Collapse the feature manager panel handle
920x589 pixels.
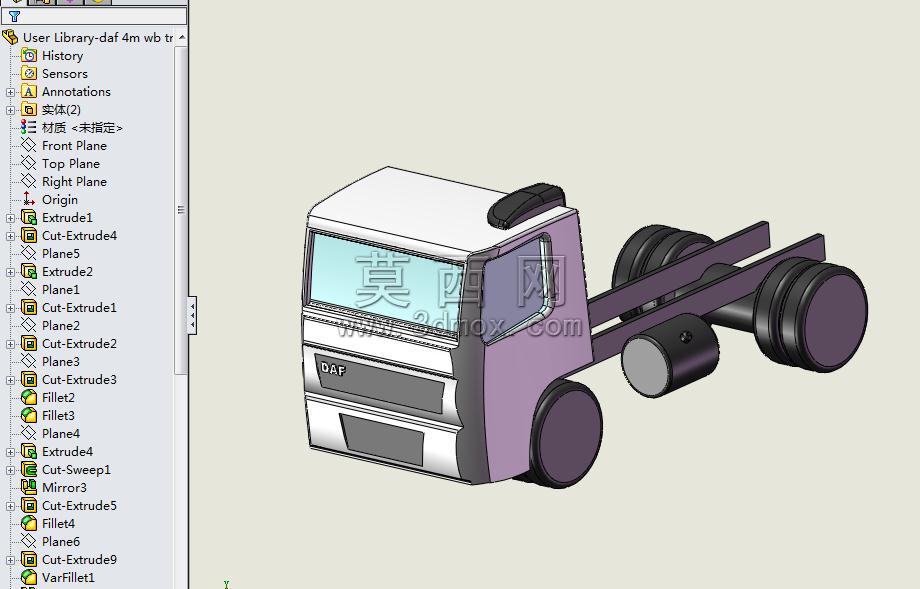192,316
